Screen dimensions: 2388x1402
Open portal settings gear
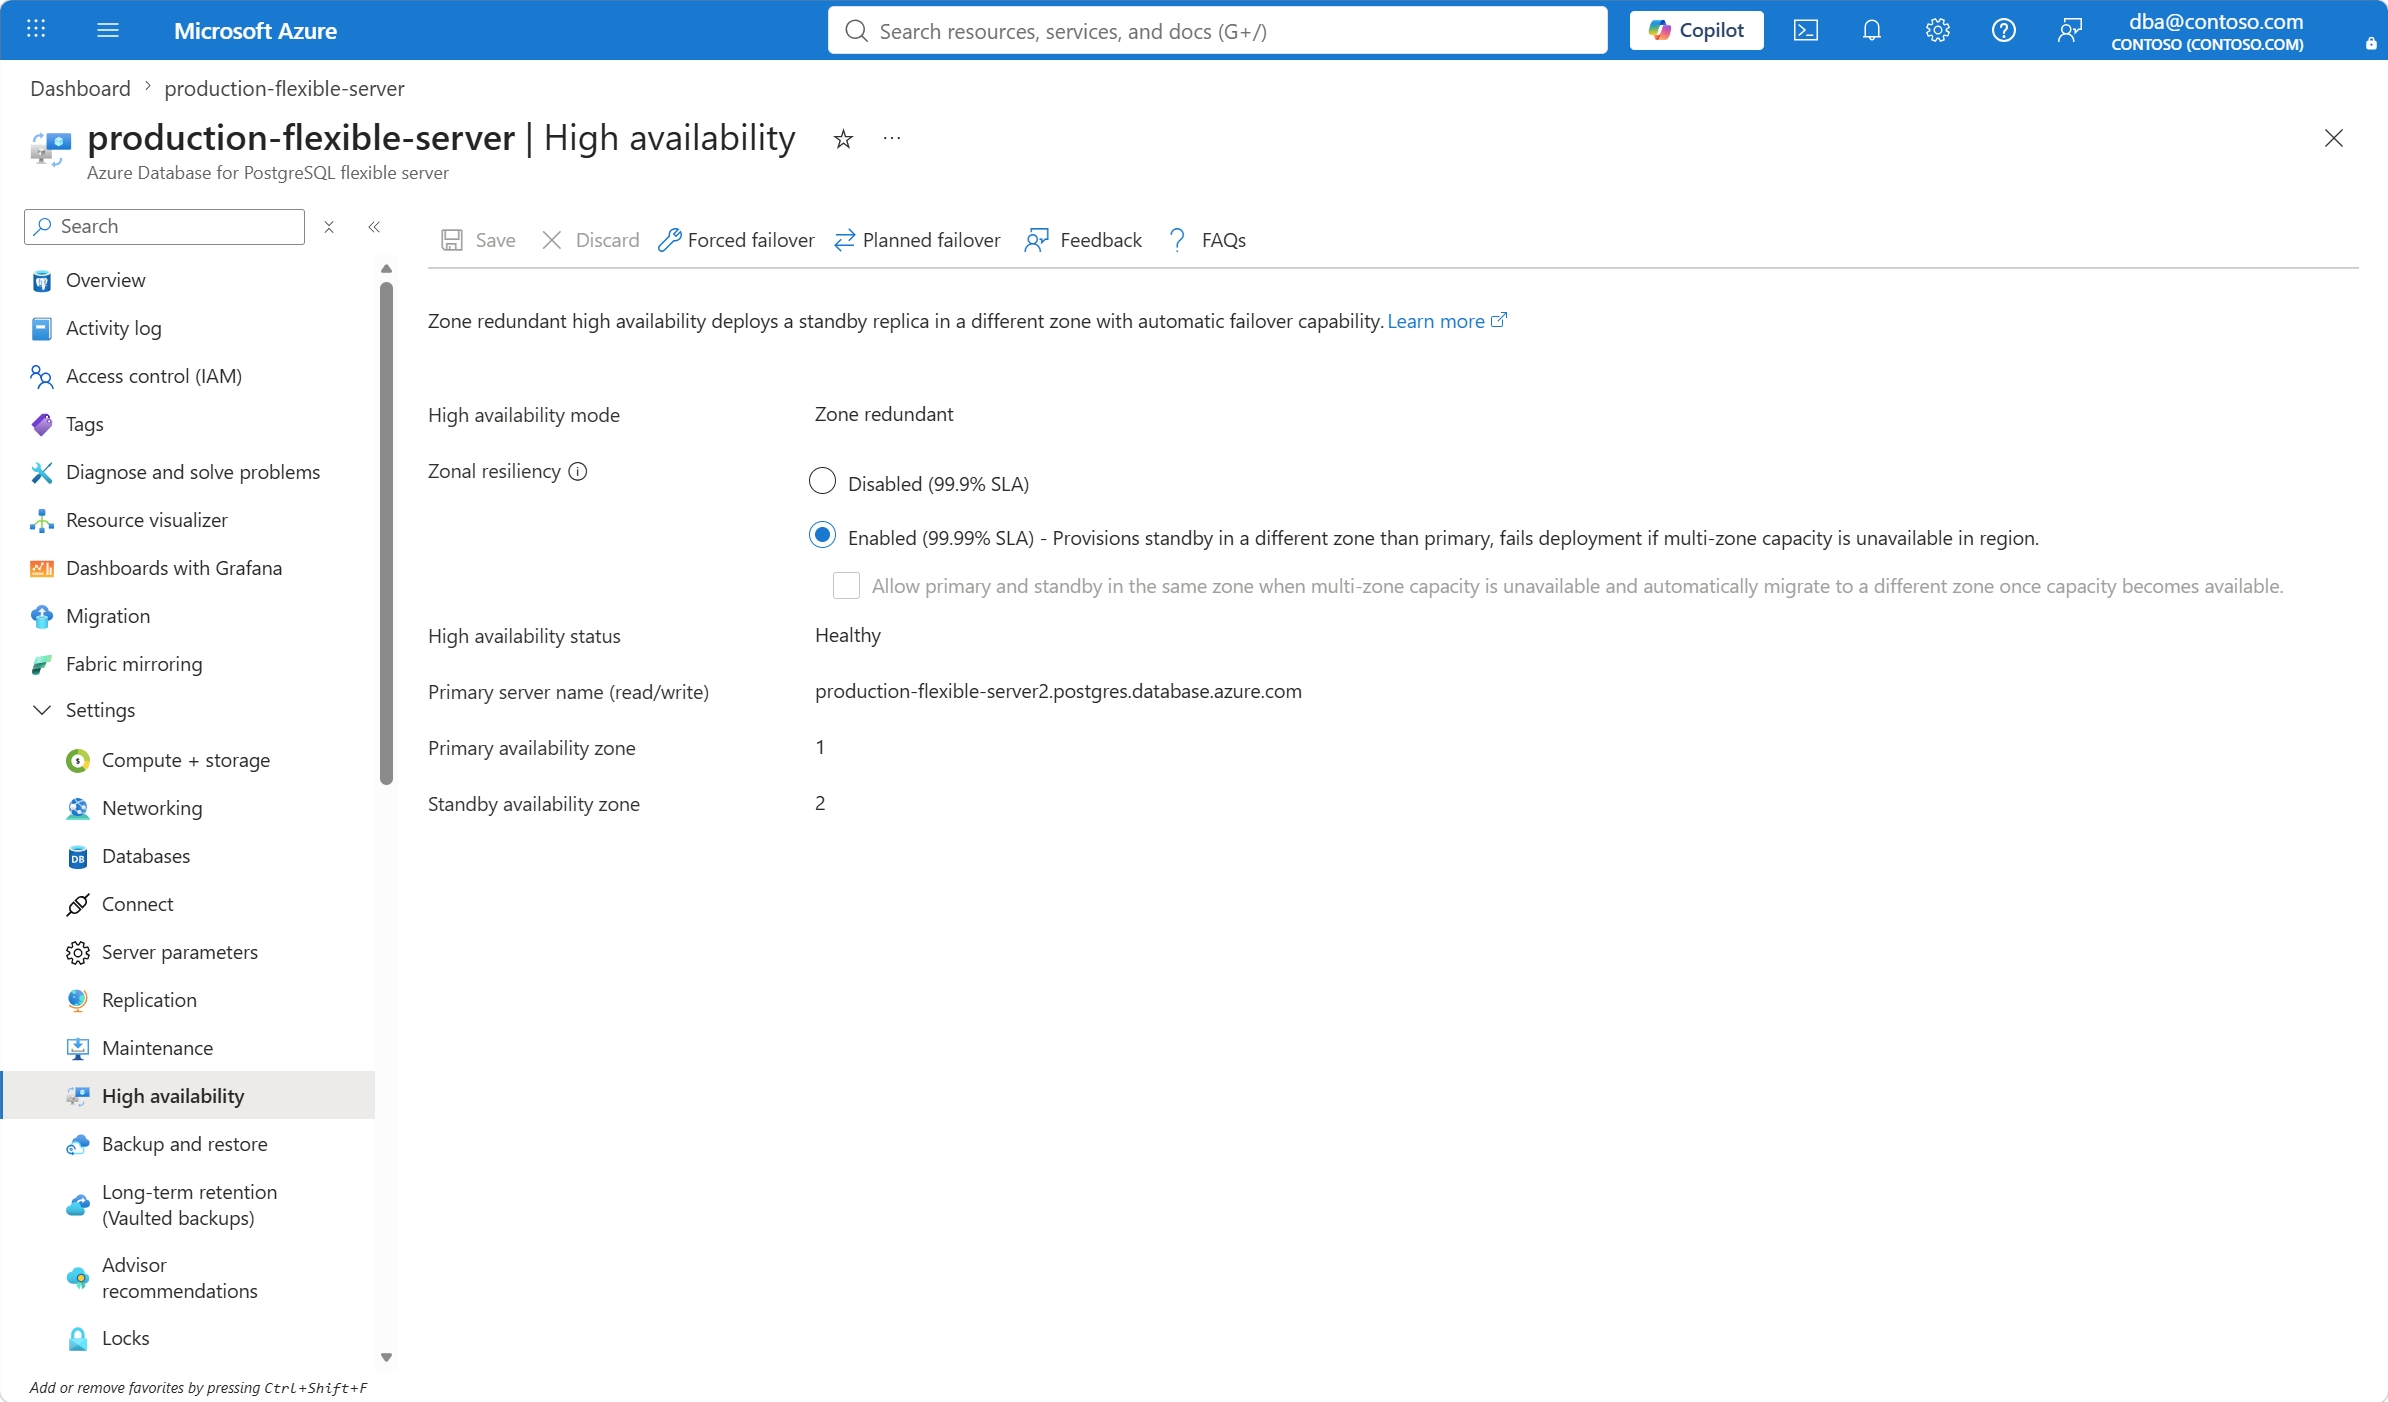(1938, 30)
